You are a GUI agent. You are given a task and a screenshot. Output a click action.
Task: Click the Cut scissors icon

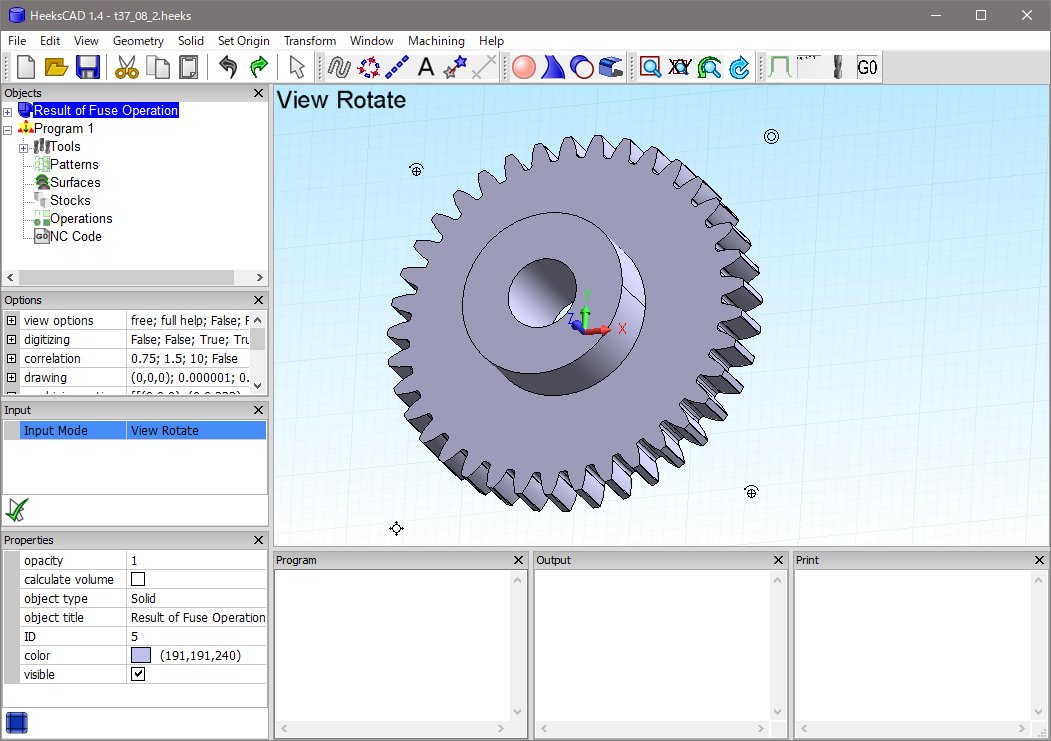click(126, 67)
